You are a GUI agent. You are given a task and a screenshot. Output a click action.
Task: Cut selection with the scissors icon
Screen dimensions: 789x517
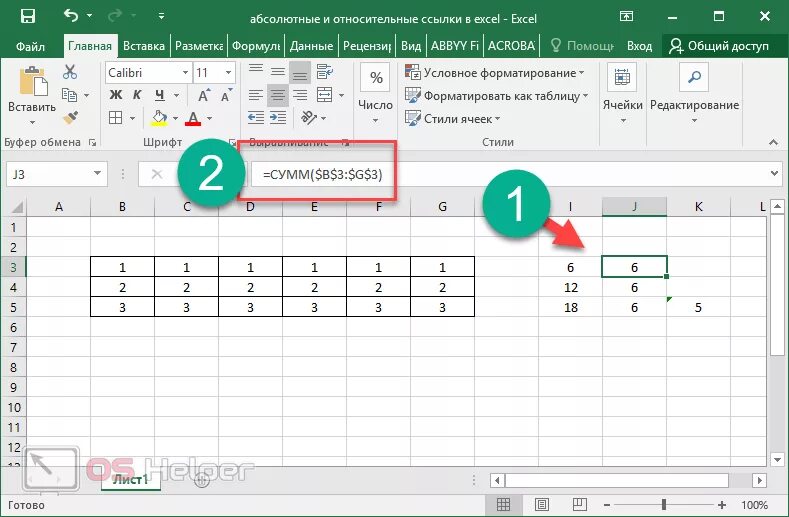pos(70,72)
